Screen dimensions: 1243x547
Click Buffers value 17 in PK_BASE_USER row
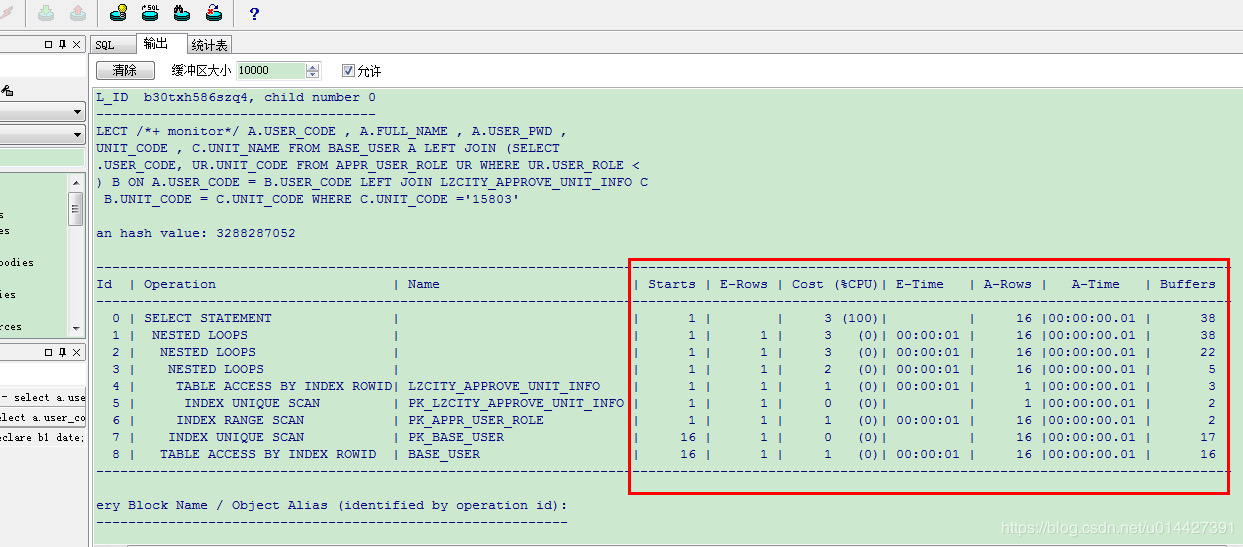coord(1208,437)
